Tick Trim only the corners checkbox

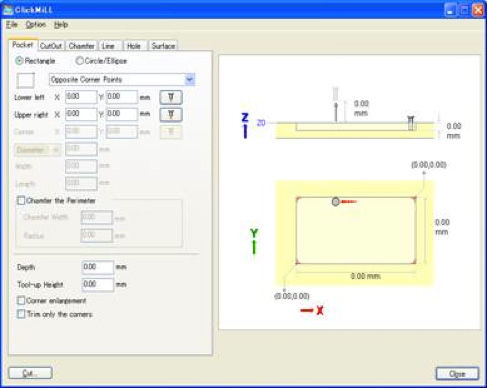(21, 314)
